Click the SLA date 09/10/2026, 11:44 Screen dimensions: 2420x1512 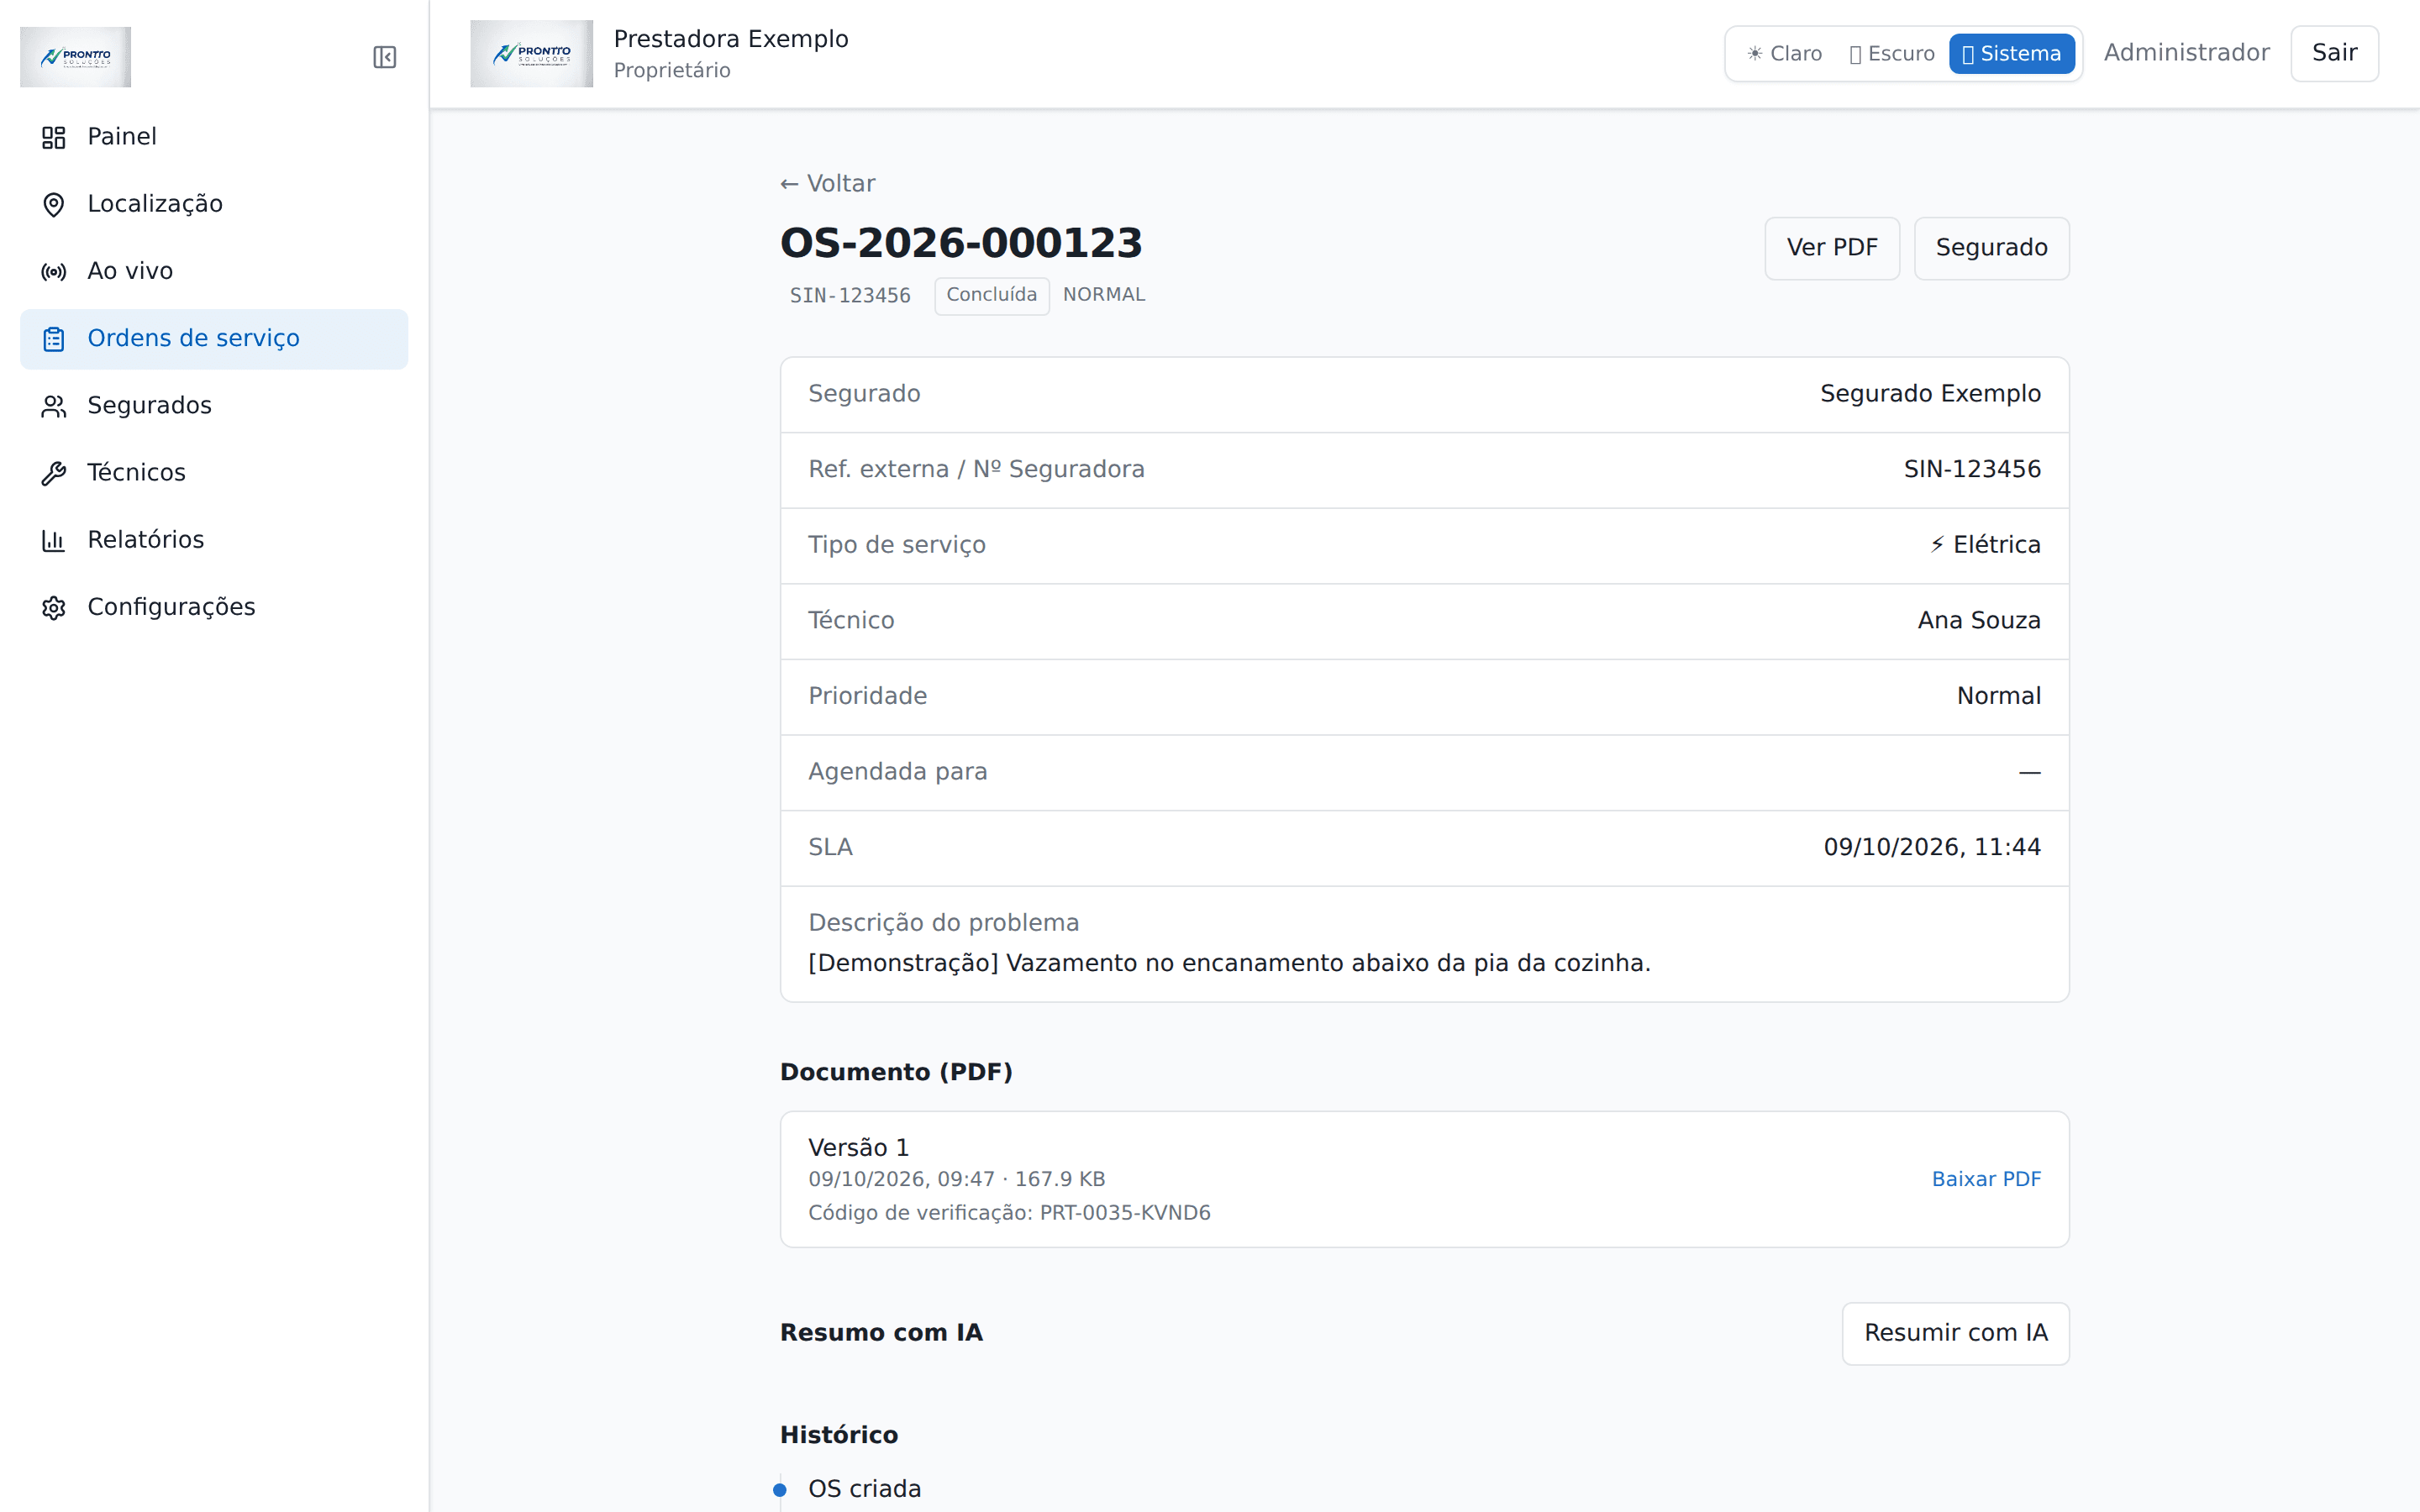pos(1932,848)
